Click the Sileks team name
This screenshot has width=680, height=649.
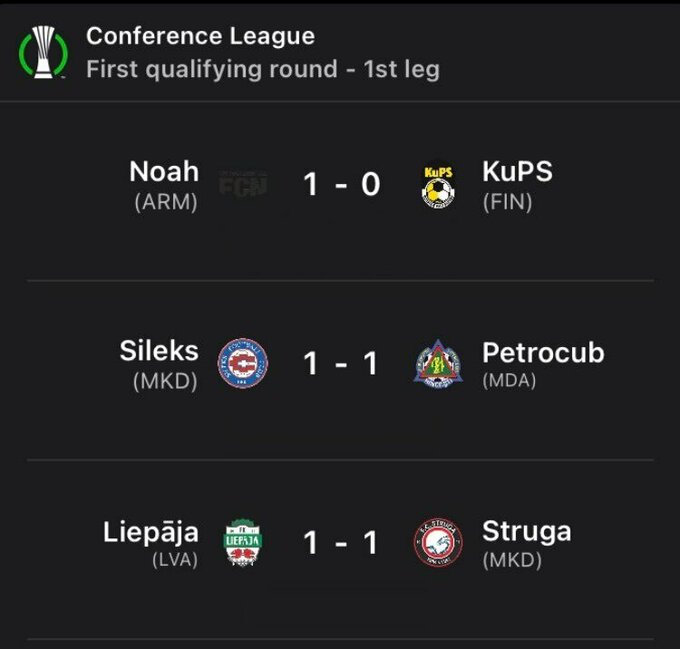pos(159,352)
